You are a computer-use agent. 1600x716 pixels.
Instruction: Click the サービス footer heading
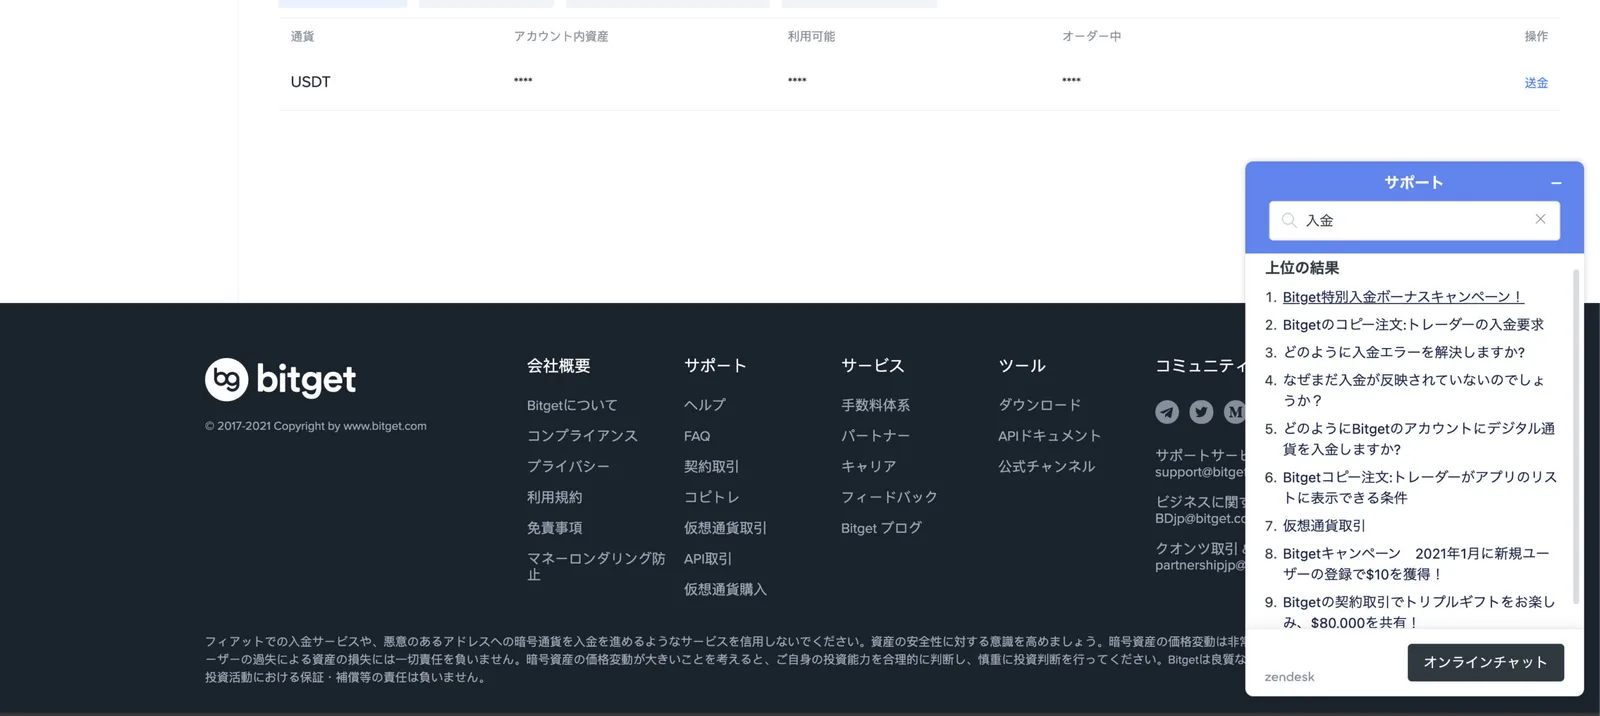[873, 366]
